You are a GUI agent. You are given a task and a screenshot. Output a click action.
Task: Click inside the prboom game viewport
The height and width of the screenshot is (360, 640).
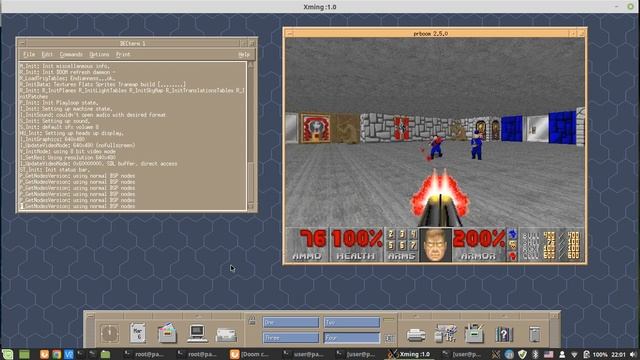click(x=435, y=133)
